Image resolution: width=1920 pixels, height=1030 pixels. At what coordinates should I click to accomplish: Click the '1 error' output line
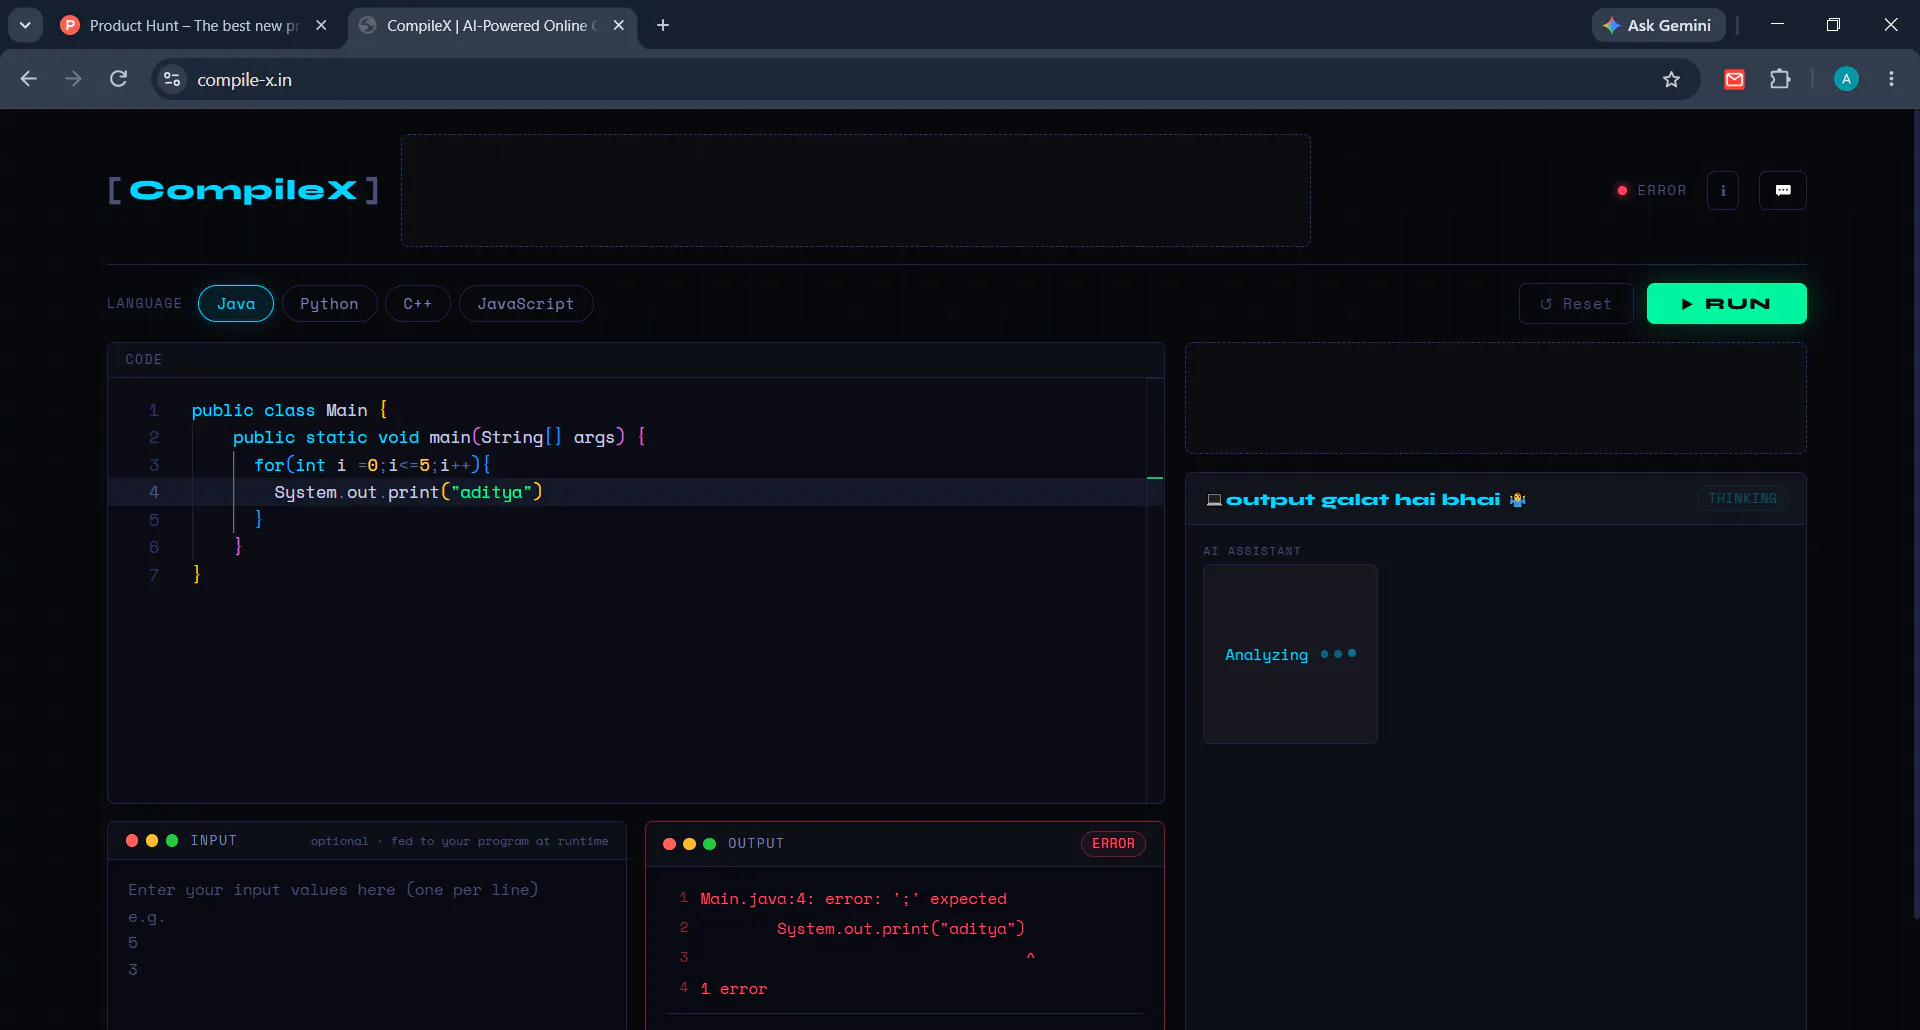pyautogui.click(x=733, y=989)
